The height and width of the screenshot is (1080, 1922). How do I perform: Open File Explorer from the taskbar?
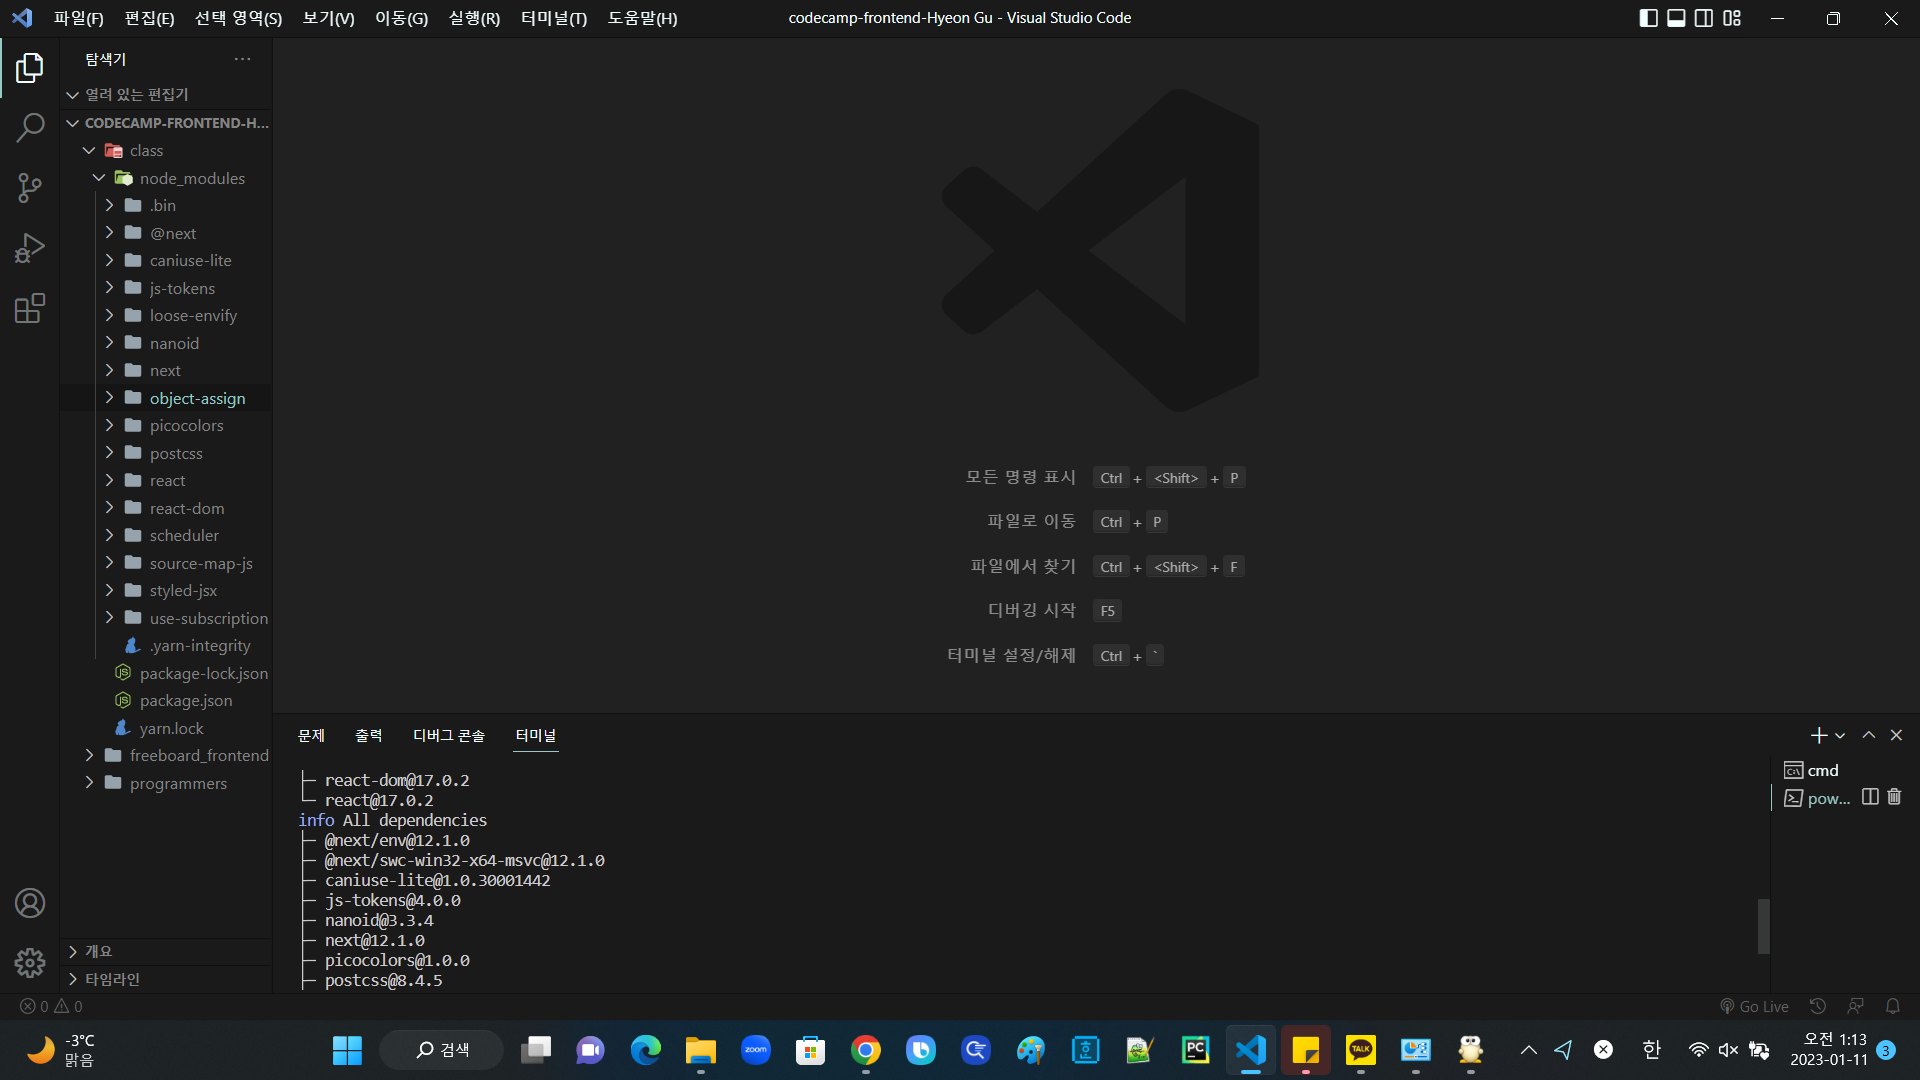pyautogui.click(x=700, y=1050)
